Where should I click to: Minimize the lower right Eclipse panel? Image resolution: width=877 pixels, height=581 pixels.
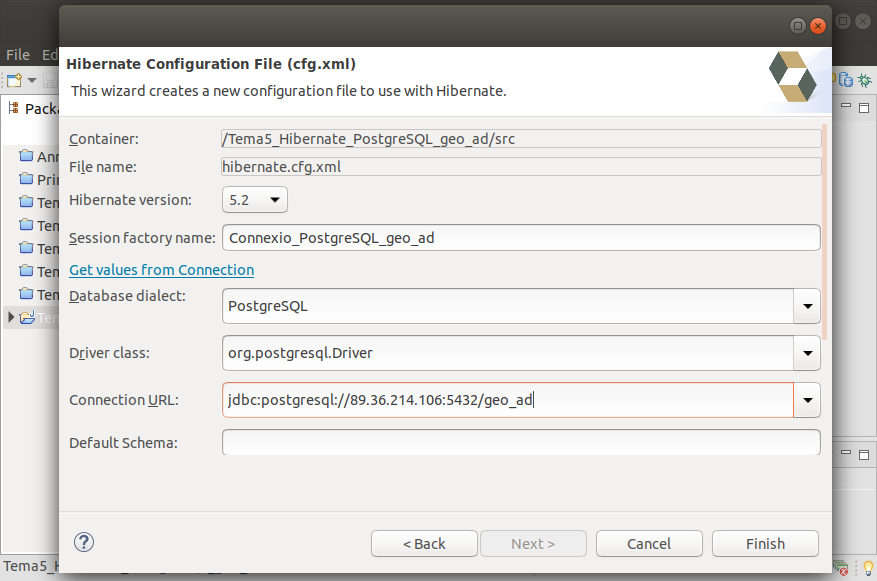click(x=846, y=452)
